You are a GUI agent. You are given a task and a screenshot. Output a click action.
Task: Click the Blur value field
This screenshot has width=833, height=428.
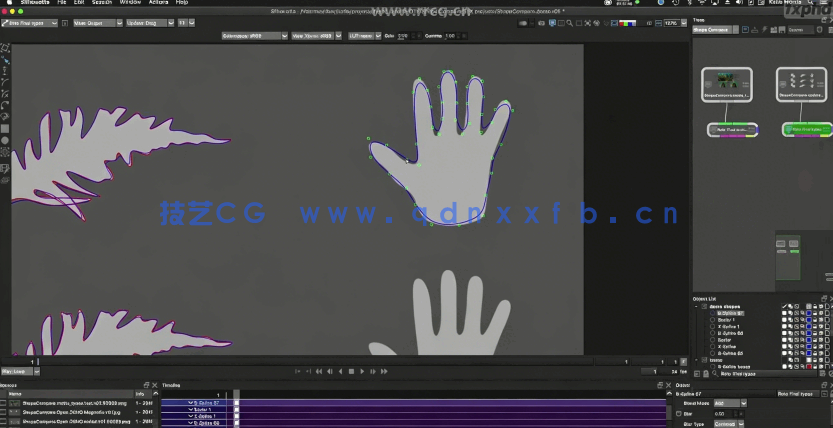[725, 413]
